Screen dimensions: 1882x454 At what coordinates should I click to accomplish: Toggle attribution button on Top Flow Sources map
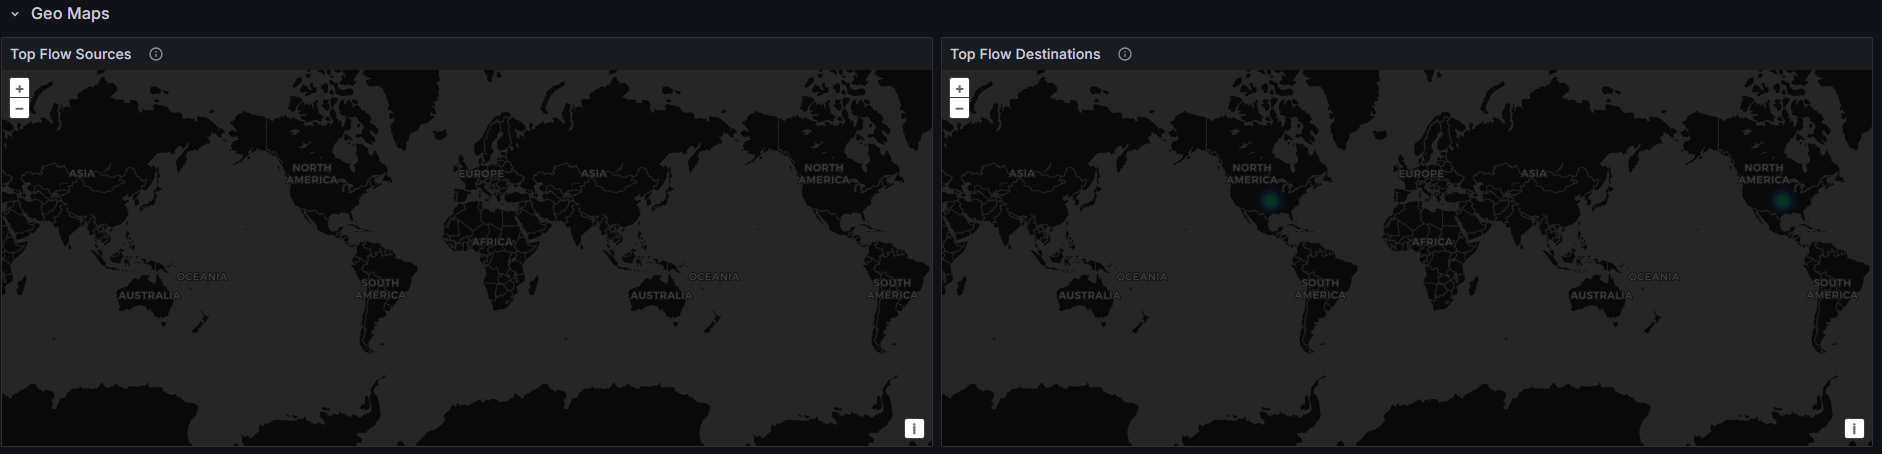tap(914, 428)
